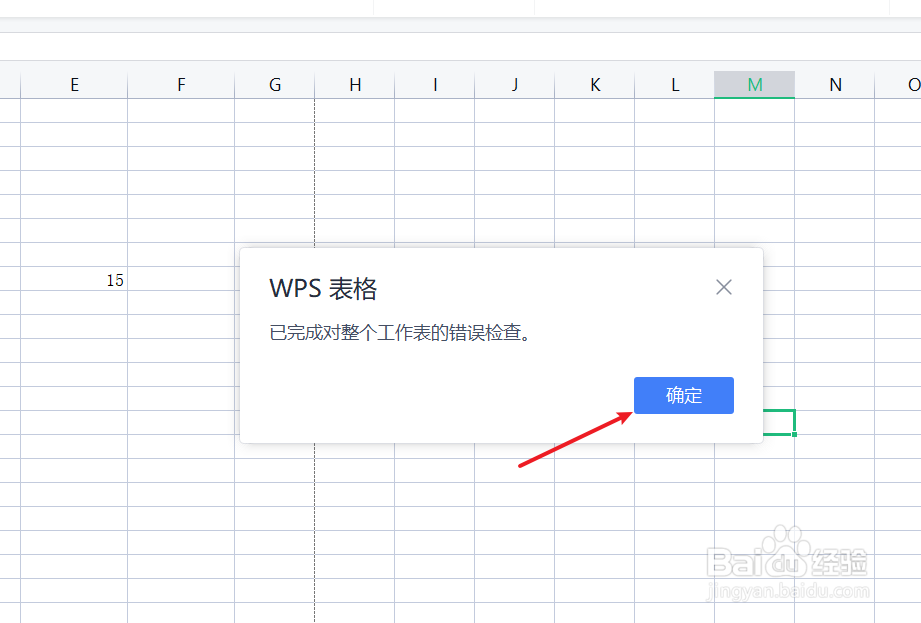Viewport: 921px width, 623px height.
Task: Select column I header
Action: pos(435,85)
